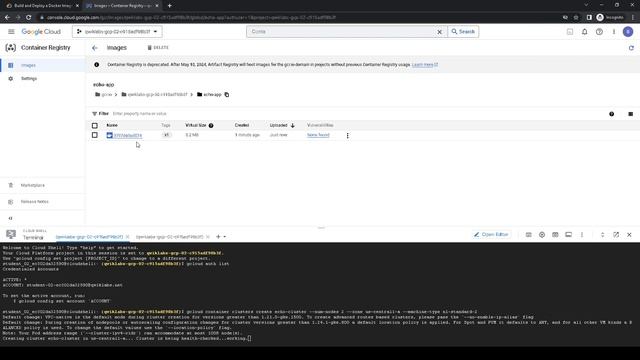The width and height of the screenshot is (640, 360).
Task: Open the Google Cloud navigation hamburger menu
Action: [x=11, y=31]
